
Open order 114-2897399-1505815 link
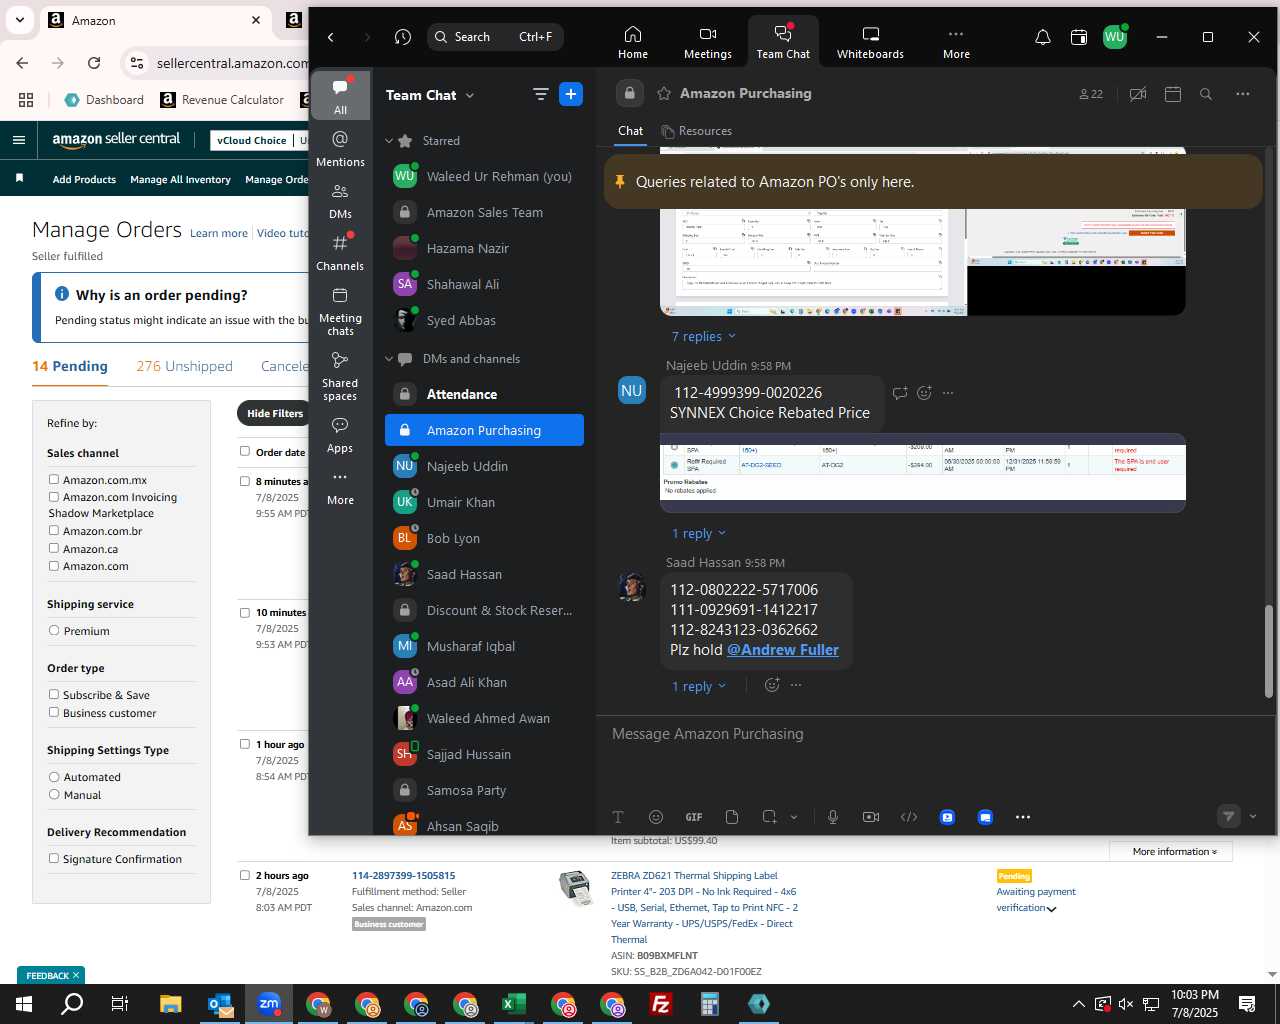pyautogui.click(x=403, y=875)
